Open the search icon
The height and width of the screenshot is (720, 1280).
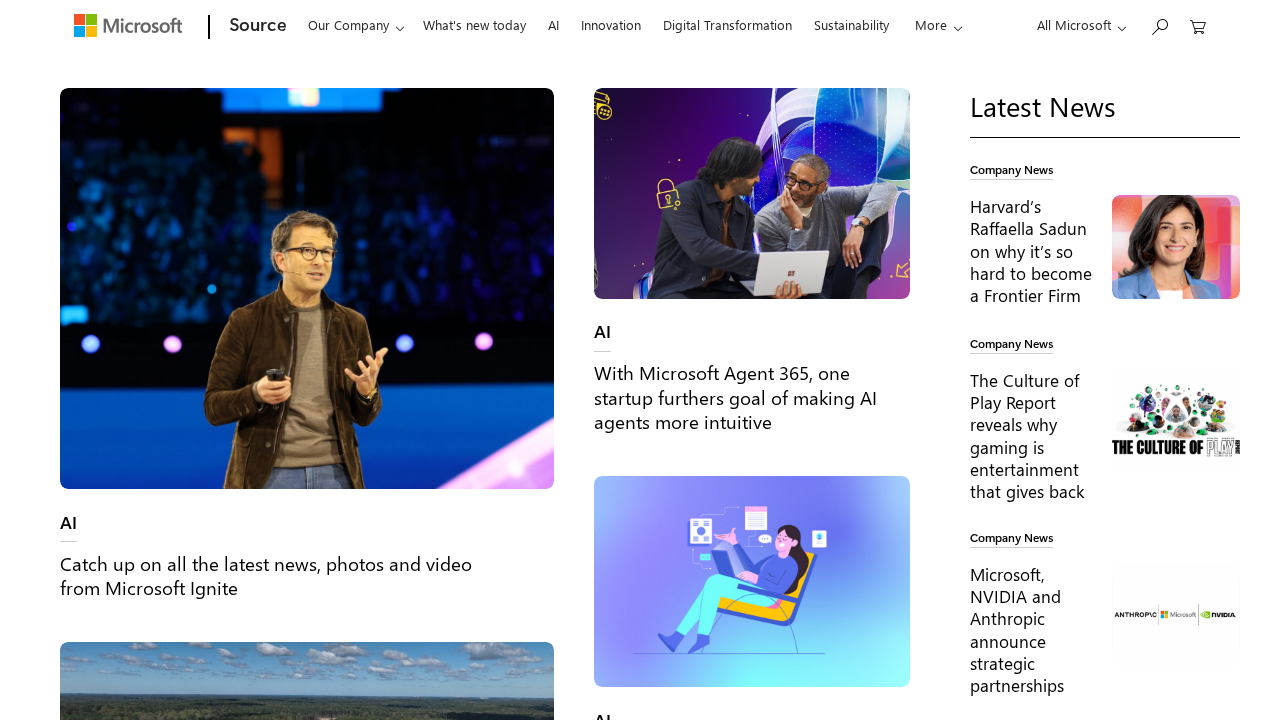click(1157, 25)
